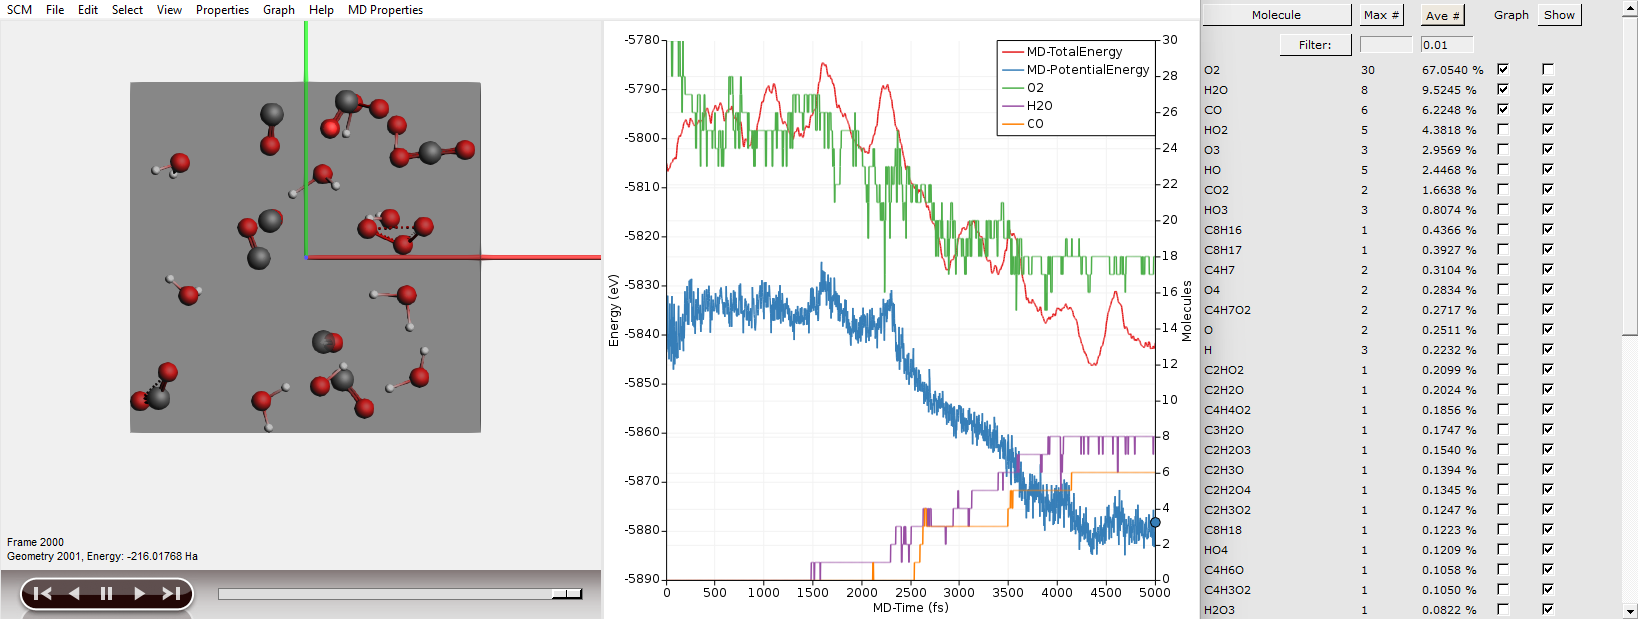Click the scroll down arrow of molecule list
This screenshot has width=1638, height=619.
(x=1630, y=611)
